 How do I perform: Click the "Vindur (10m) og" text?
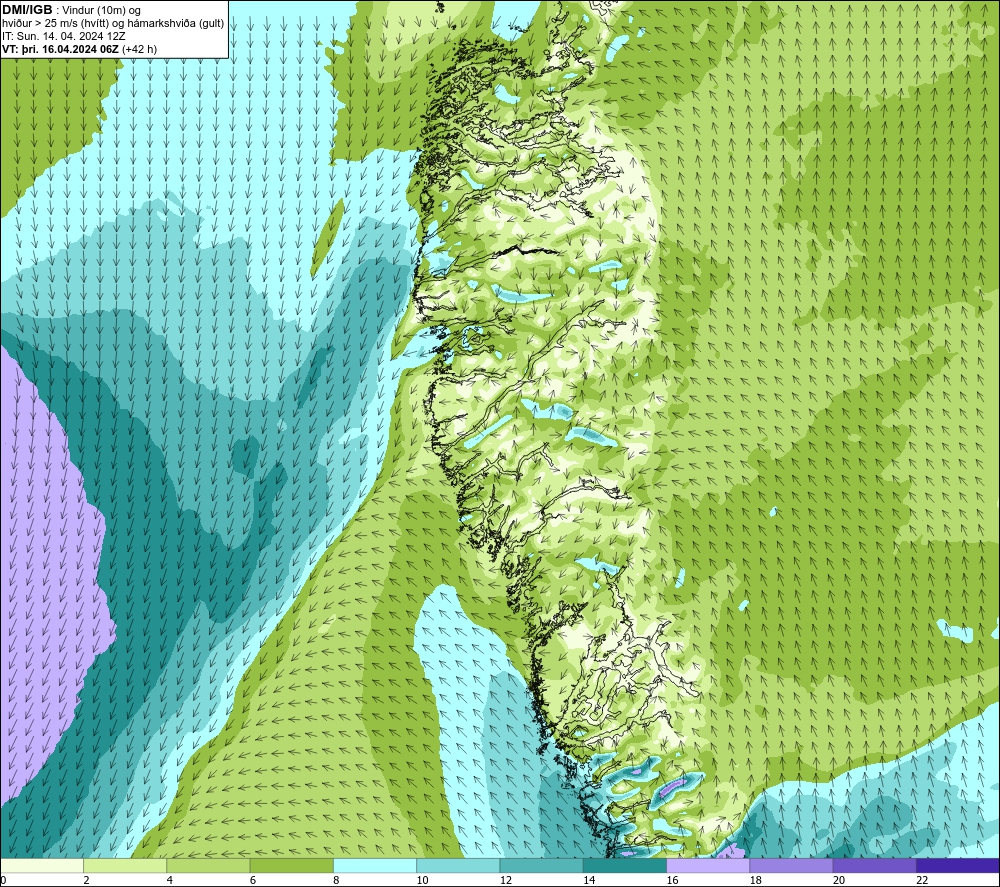102,11
